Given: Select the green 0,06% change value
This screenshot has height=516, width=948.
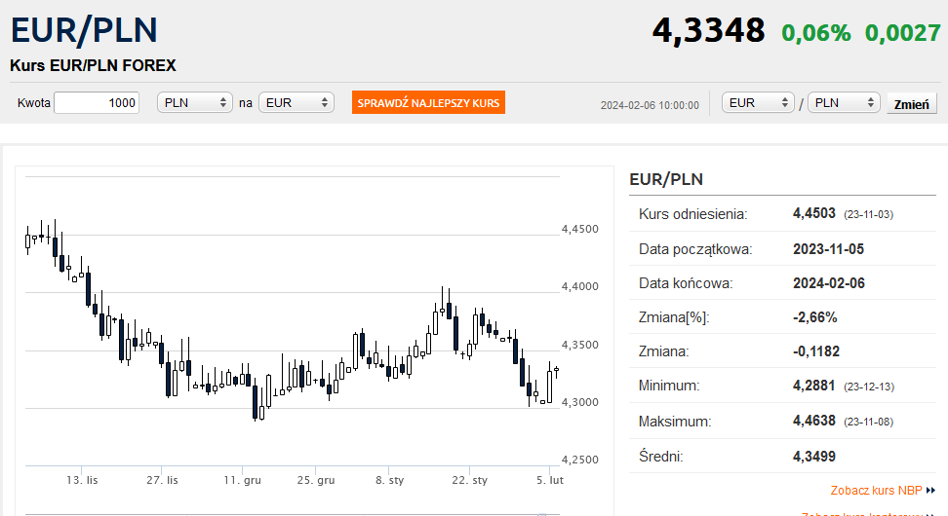Looking at the screenshot, I should click(816, 33).
